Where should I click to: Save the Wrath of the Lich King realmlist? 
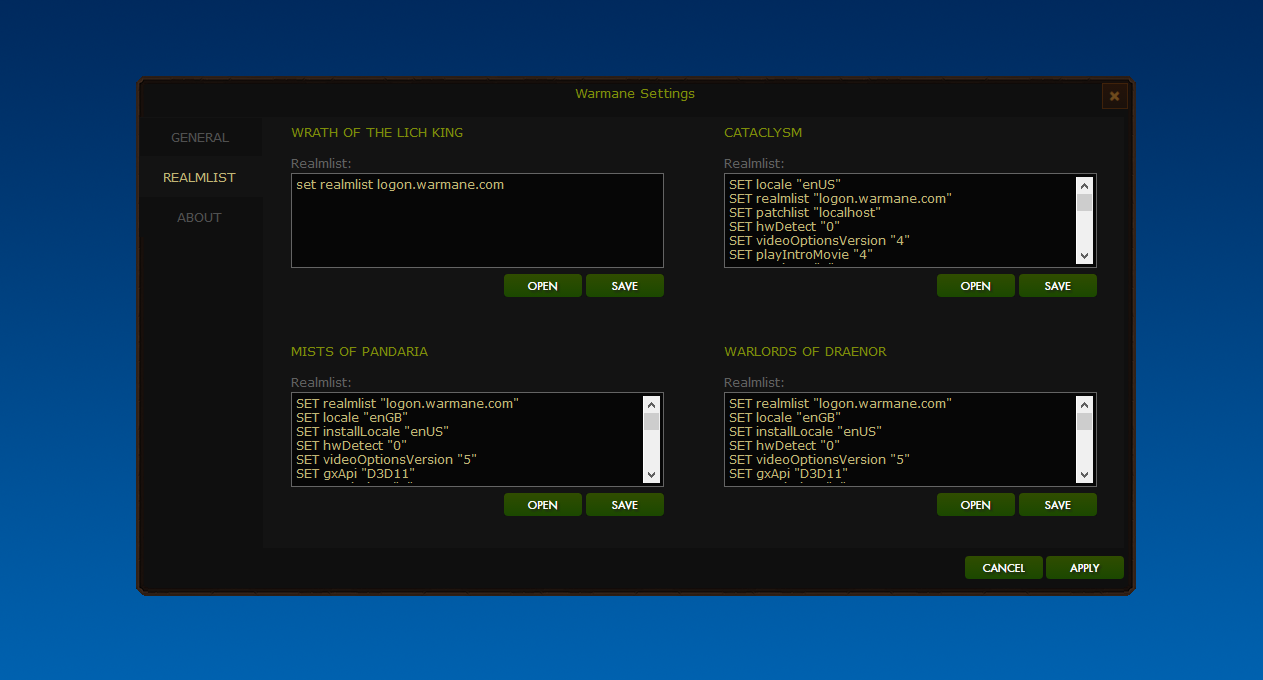(x=624, y=286)
